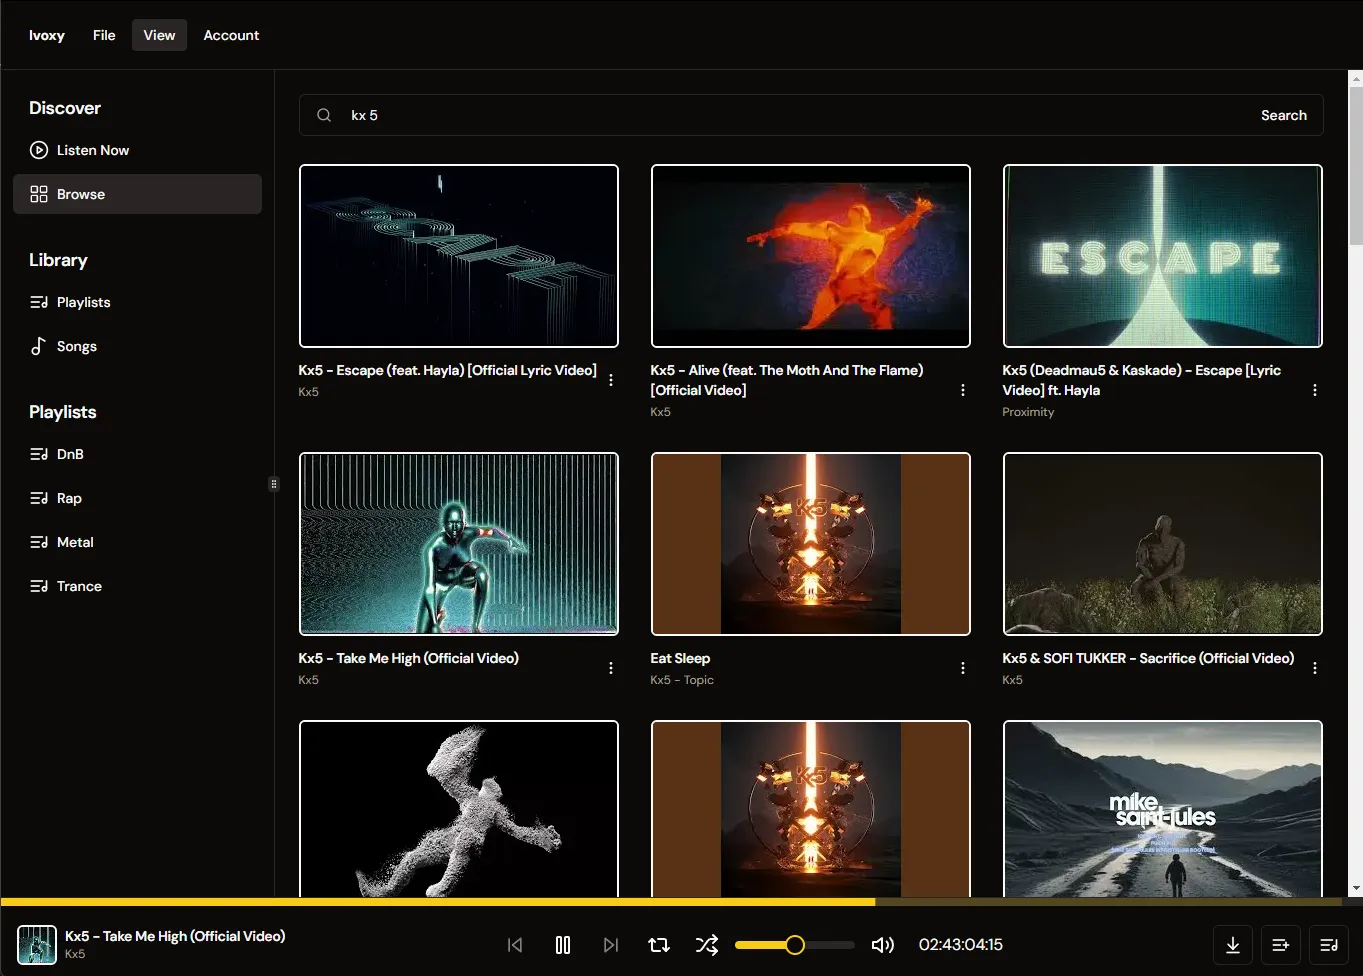The image size is (1363, 976).
Task: Open options for Kx5 Alive video
Action: click(963, 390)
